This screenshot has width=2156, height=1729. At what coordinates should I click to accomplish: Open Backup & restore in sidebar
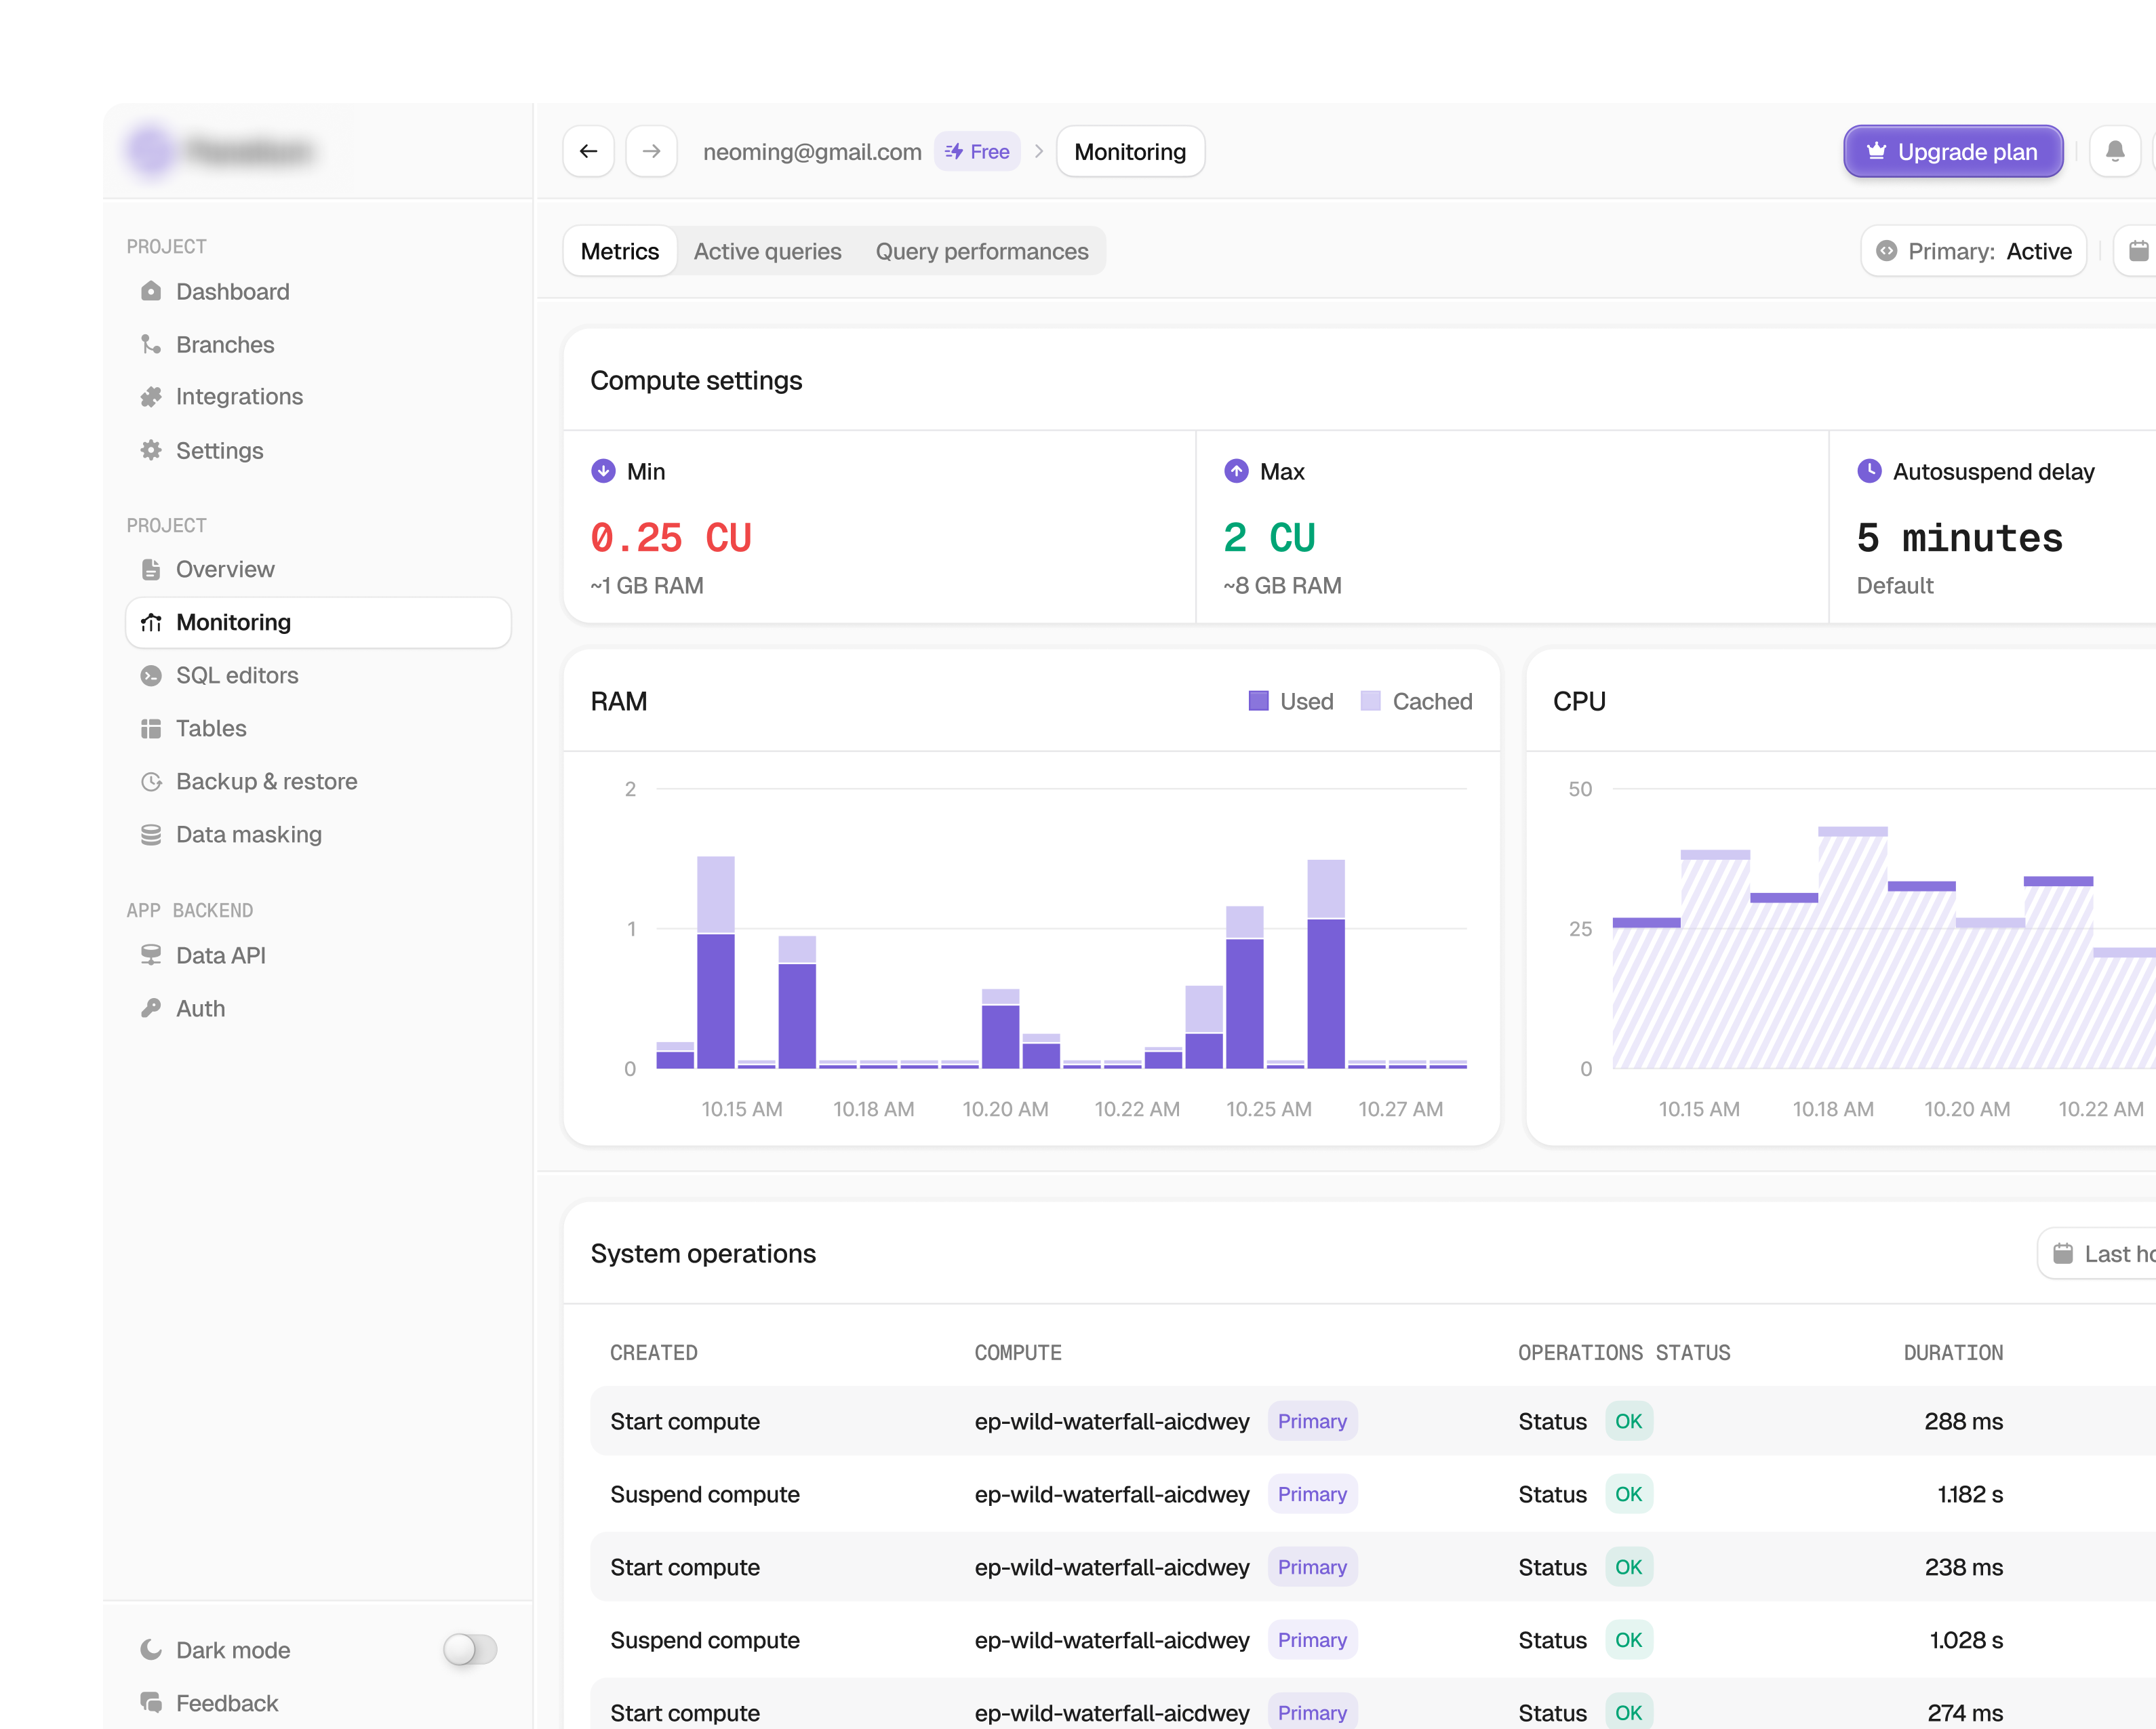click(266, 781)
